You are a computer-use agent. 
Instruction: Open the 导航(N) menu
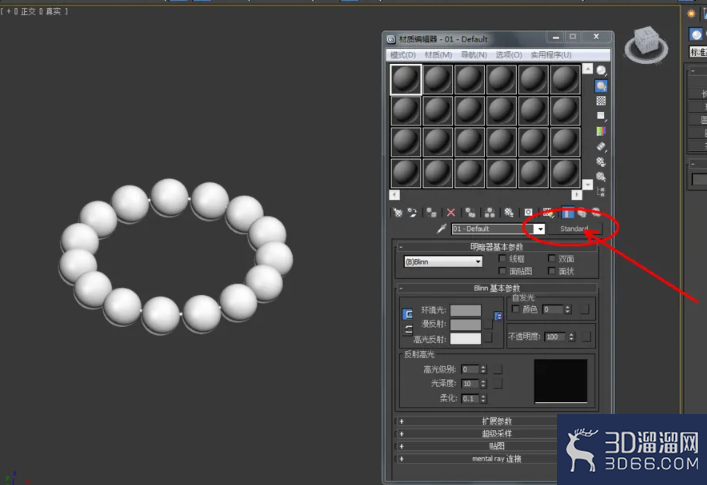tap(474, 55)
